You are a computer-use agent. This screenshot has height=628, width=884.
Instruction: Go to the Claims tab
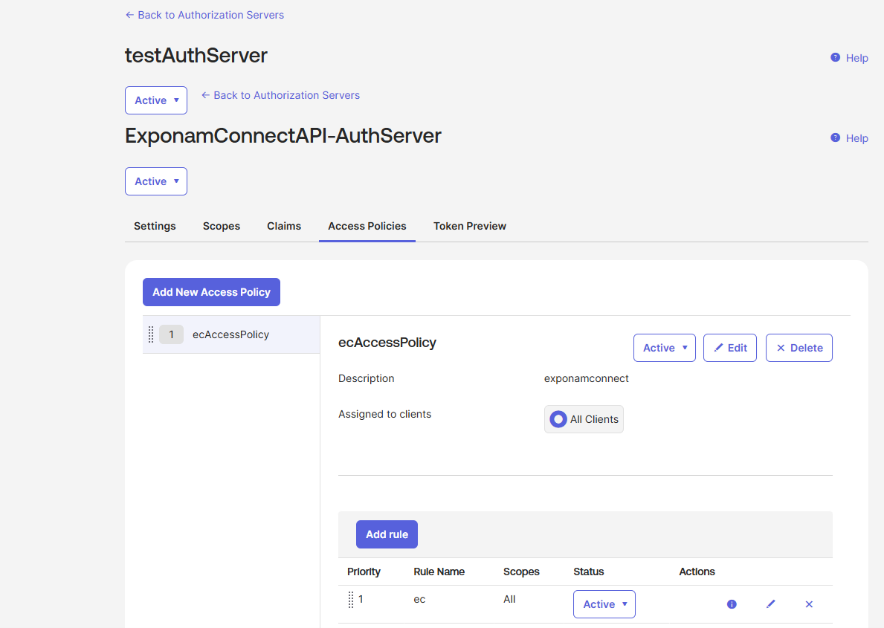[x=284, y=226]
